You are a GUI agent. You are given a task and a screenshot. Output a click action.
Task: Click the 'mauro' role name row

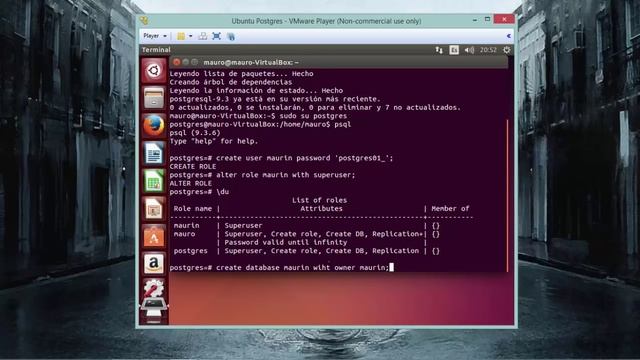184,234
